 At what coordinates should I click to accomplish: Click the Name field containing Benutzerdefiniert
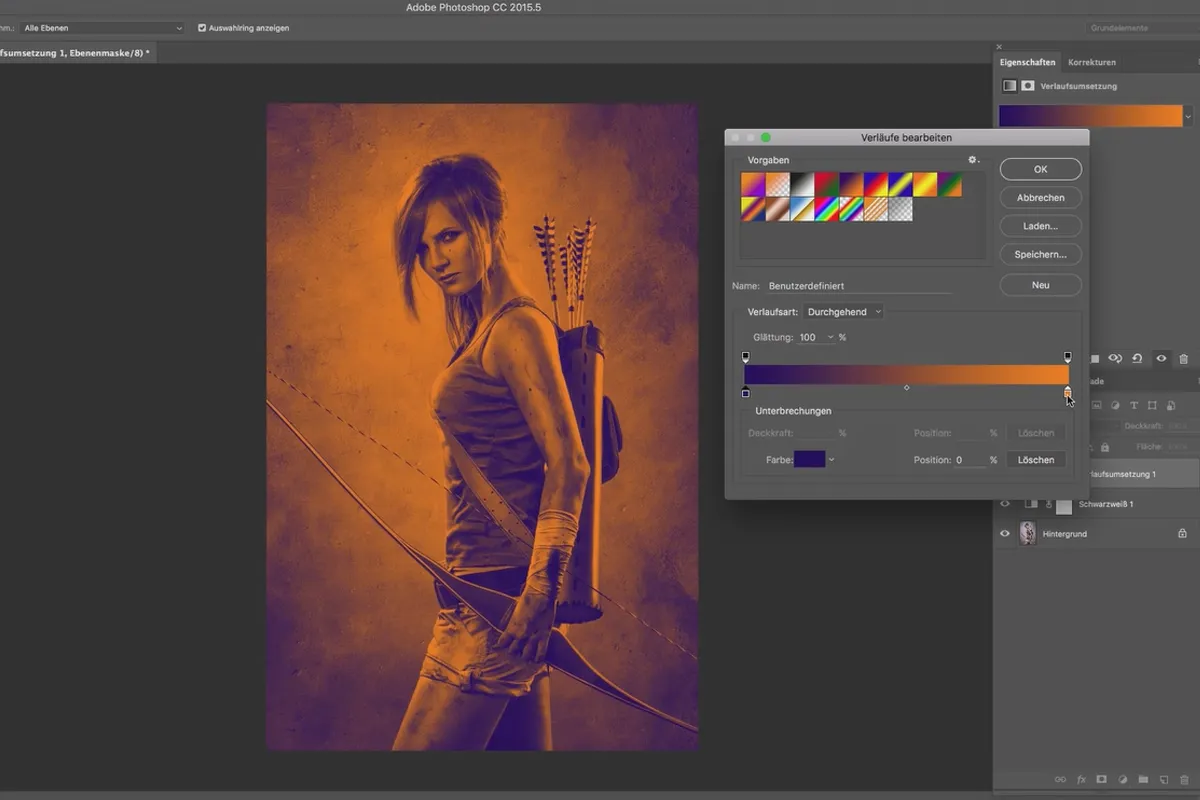pyautogui.click(x=859, y=286)
